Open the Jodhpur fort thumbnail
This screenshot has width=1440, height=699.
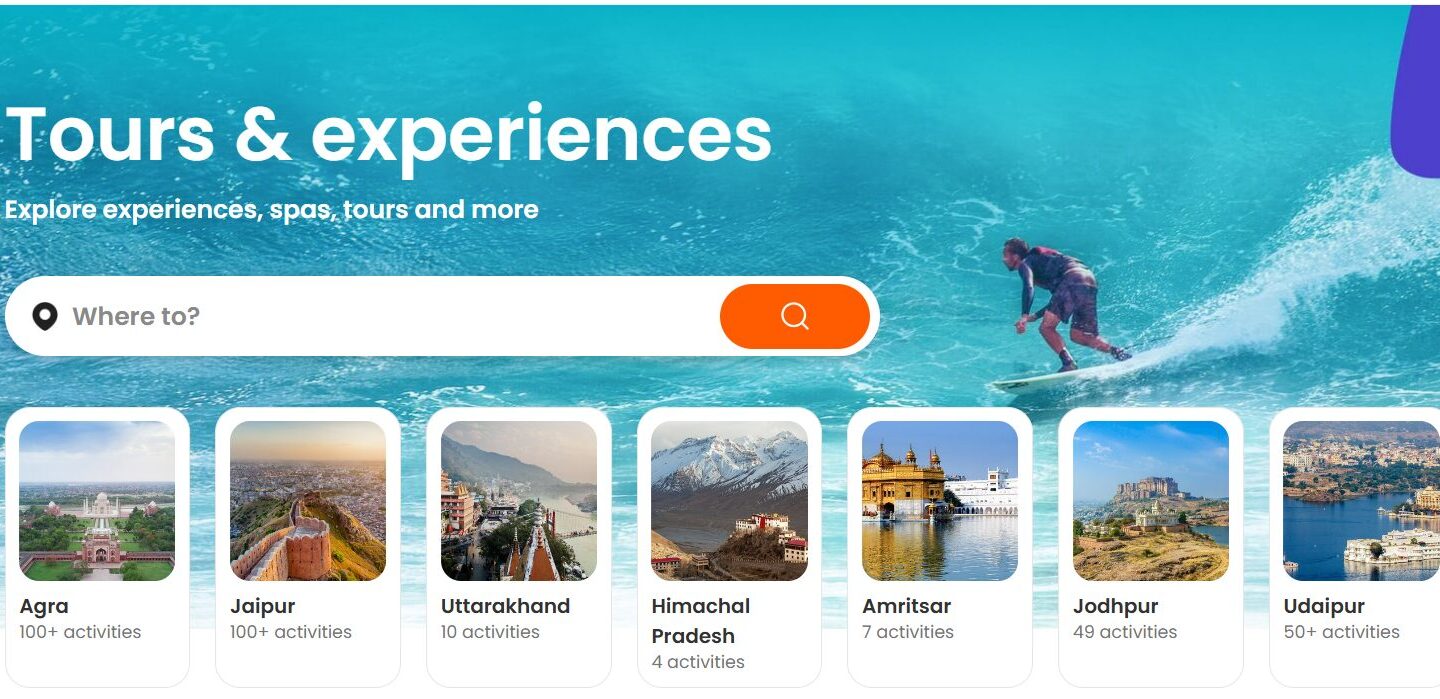tap(1151, 501)
